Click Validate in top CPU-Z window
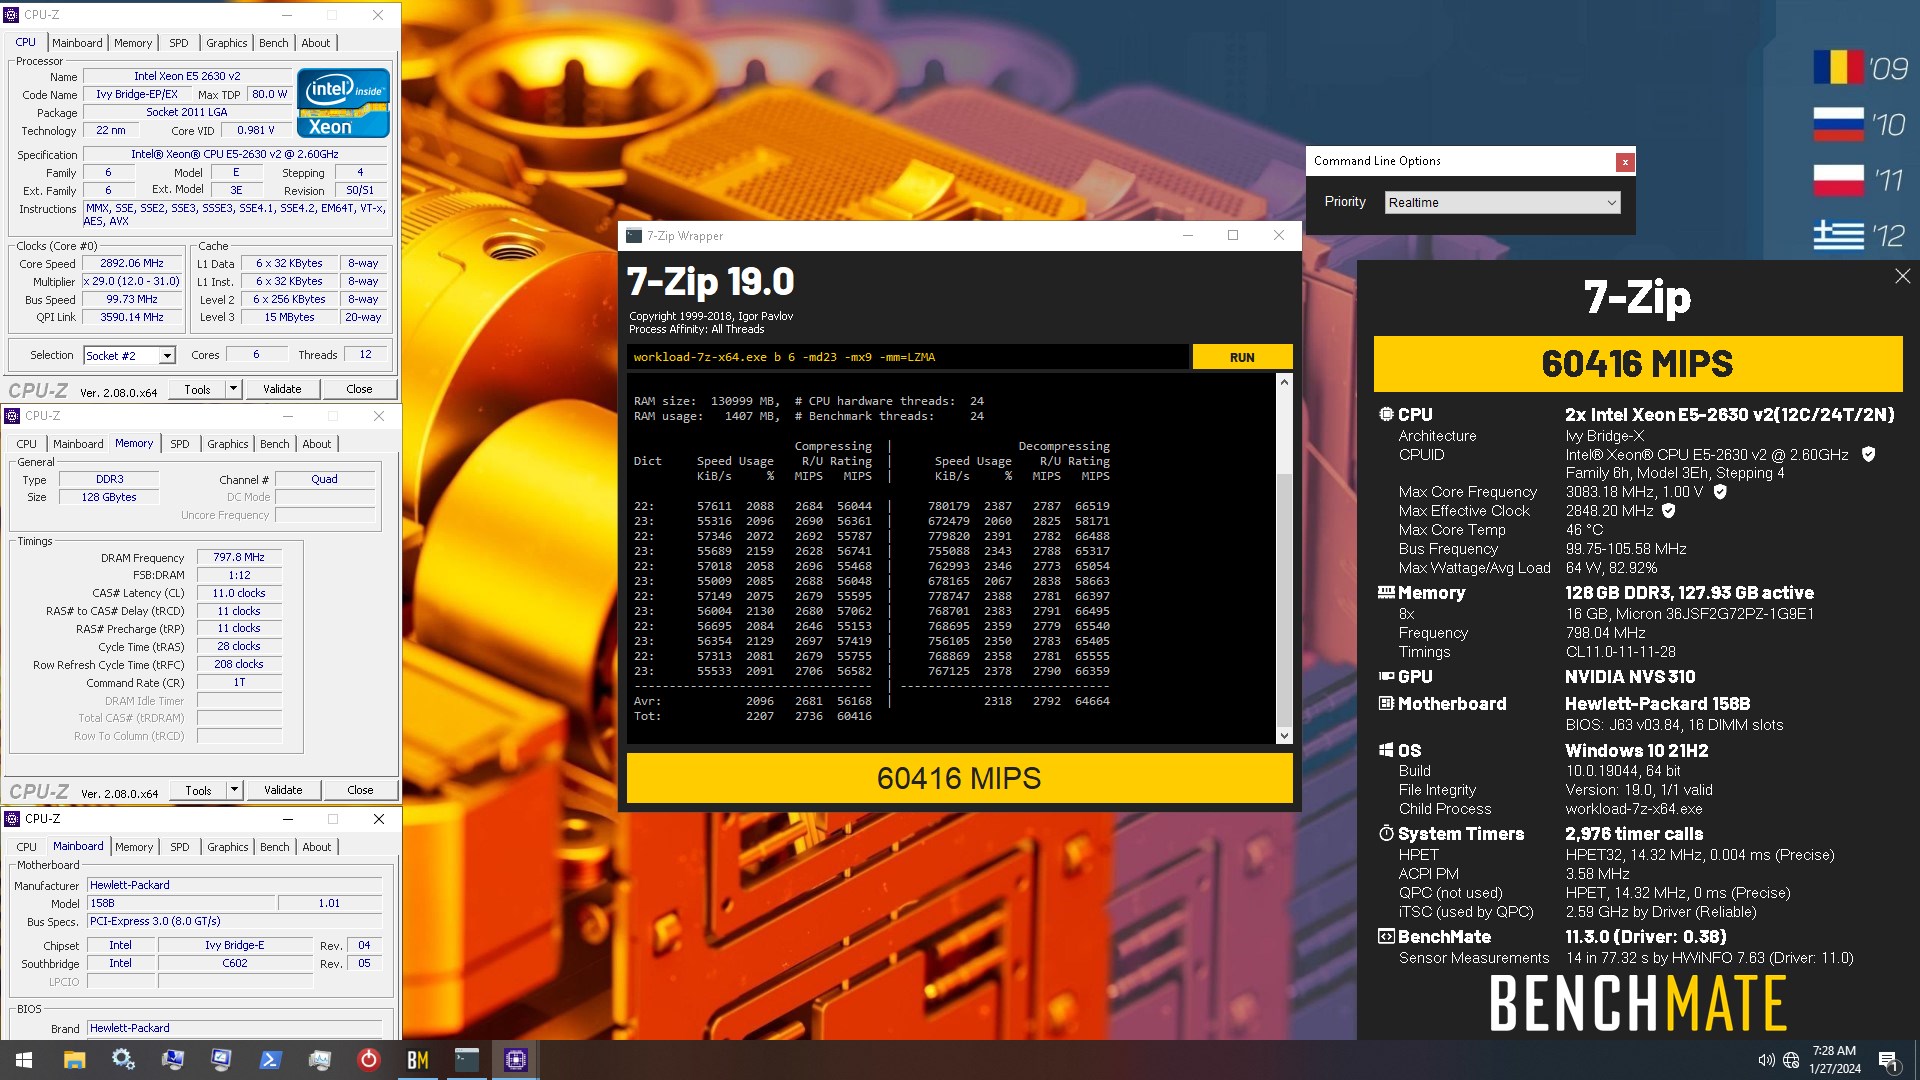This screenshot has height=1080, width=1920. pyautogui.click(x=282, y=389)
